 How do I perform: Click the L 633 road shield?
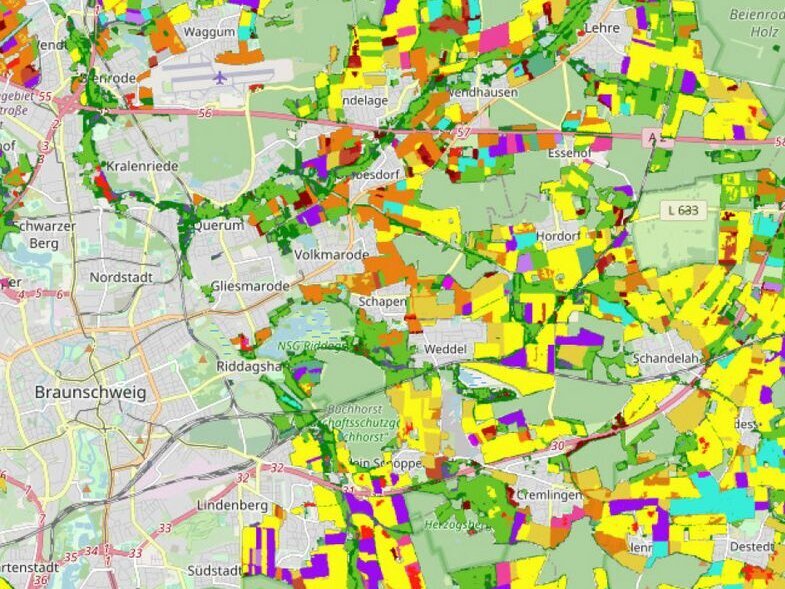pos(685,211)
